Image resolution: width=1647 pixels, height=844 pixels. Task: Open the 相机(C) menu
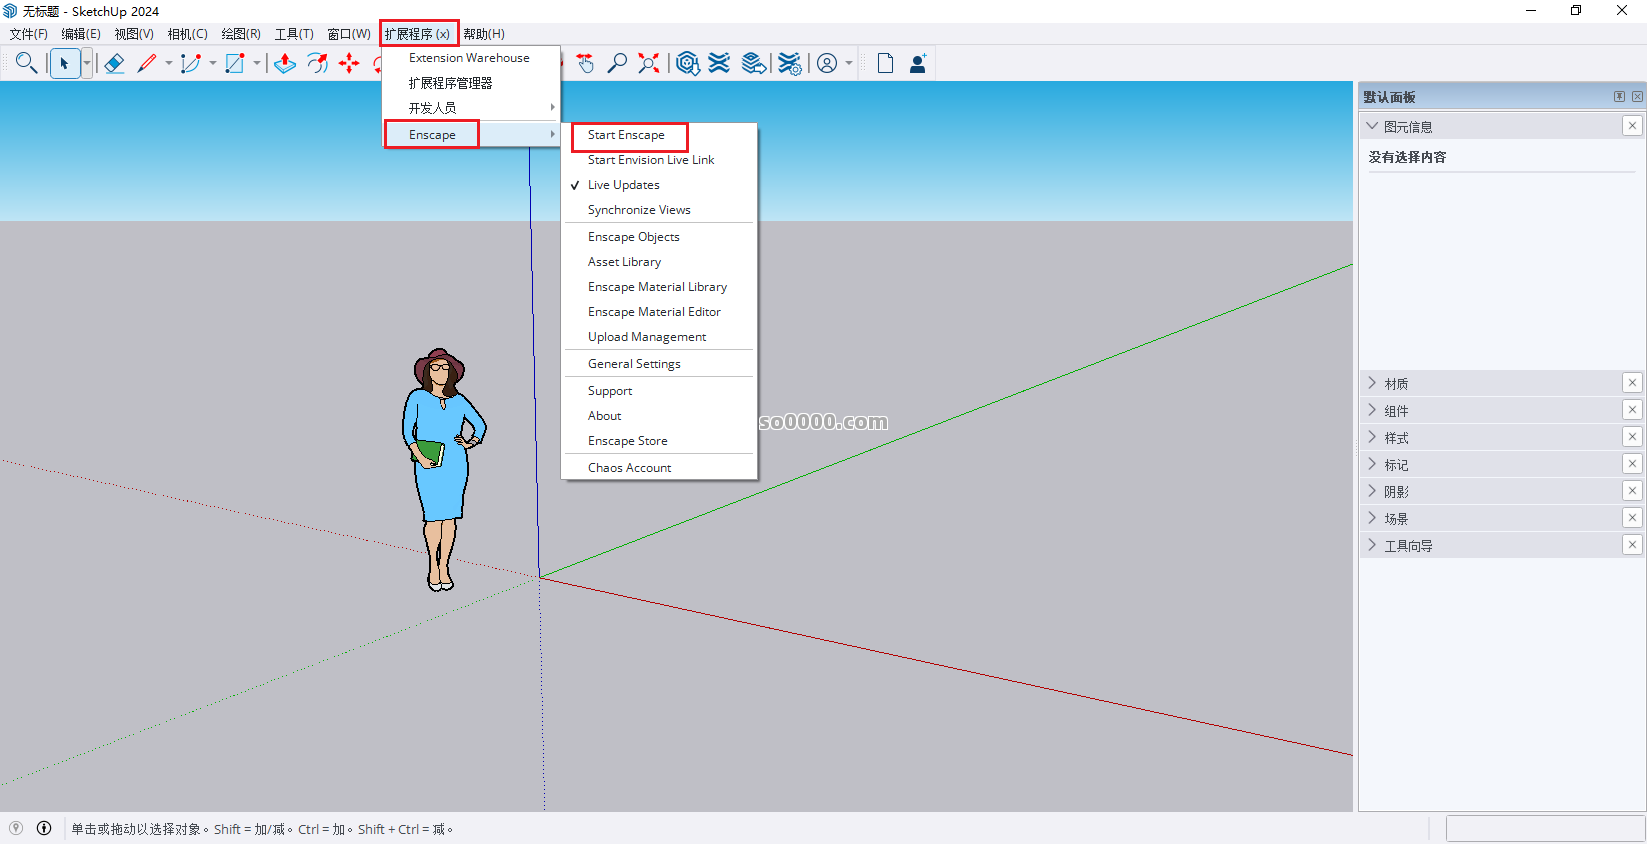(188, 34)
